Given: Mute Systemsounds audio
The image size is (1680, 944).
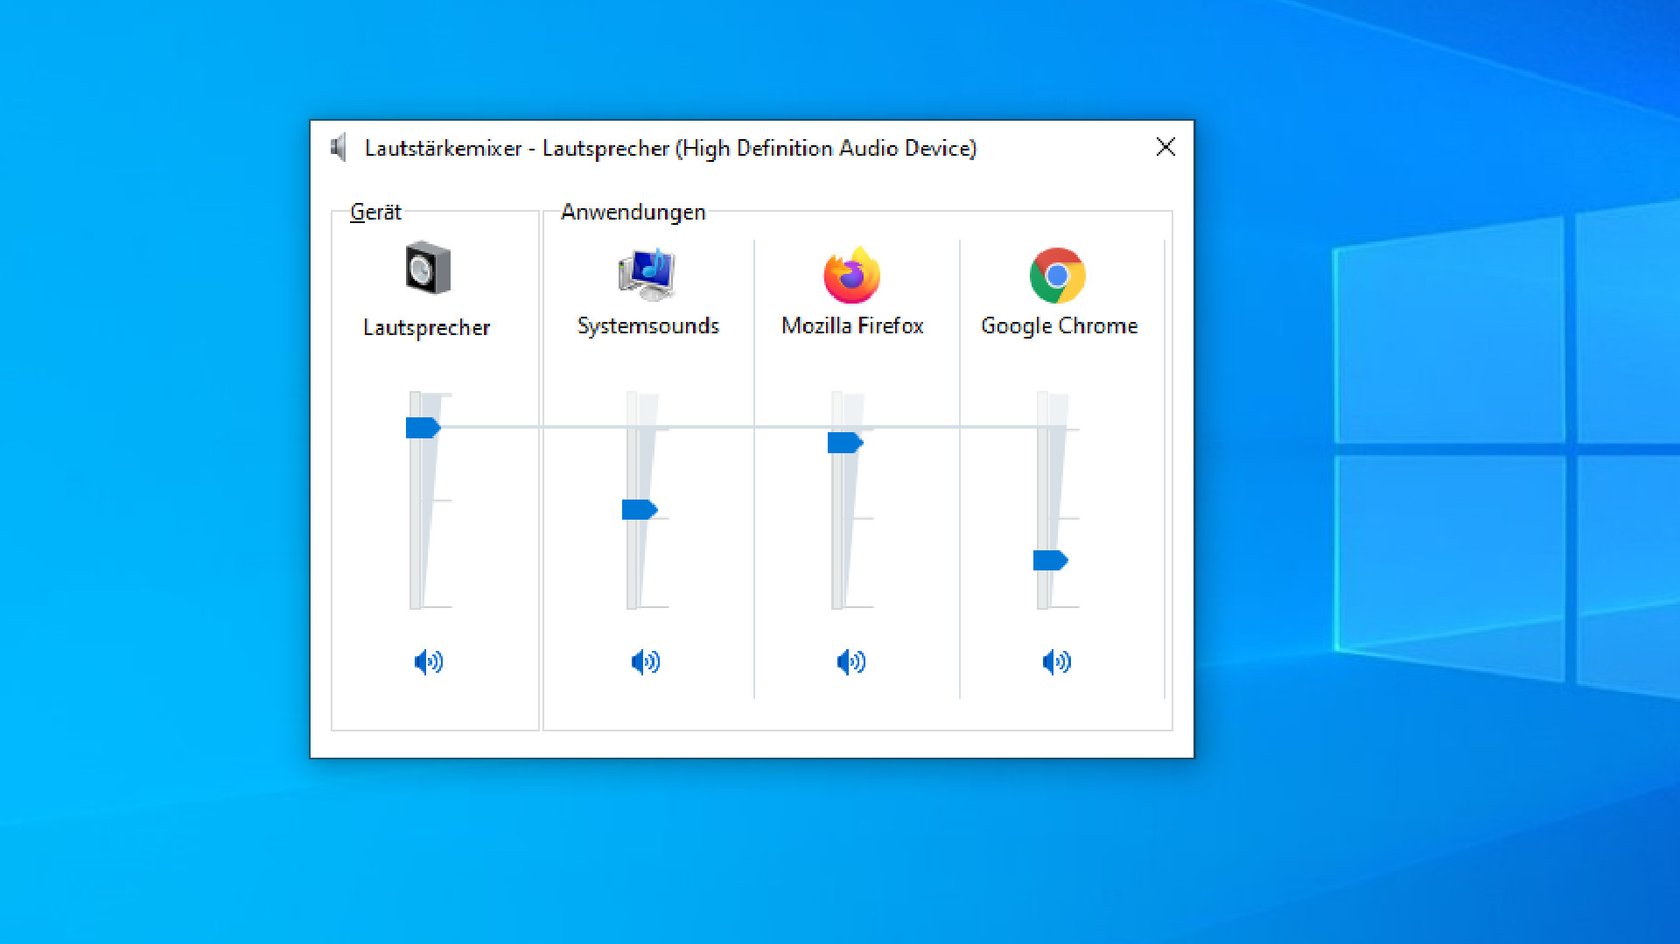Looking at the screenshot, I should pos(645,662).
